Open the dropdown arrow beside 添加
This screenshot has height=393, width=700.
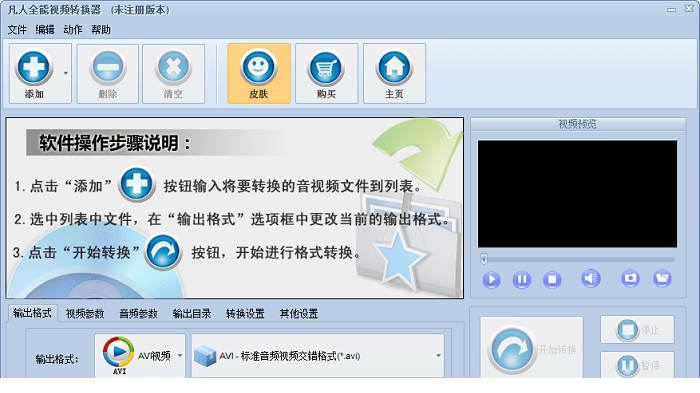pos(66,74)
